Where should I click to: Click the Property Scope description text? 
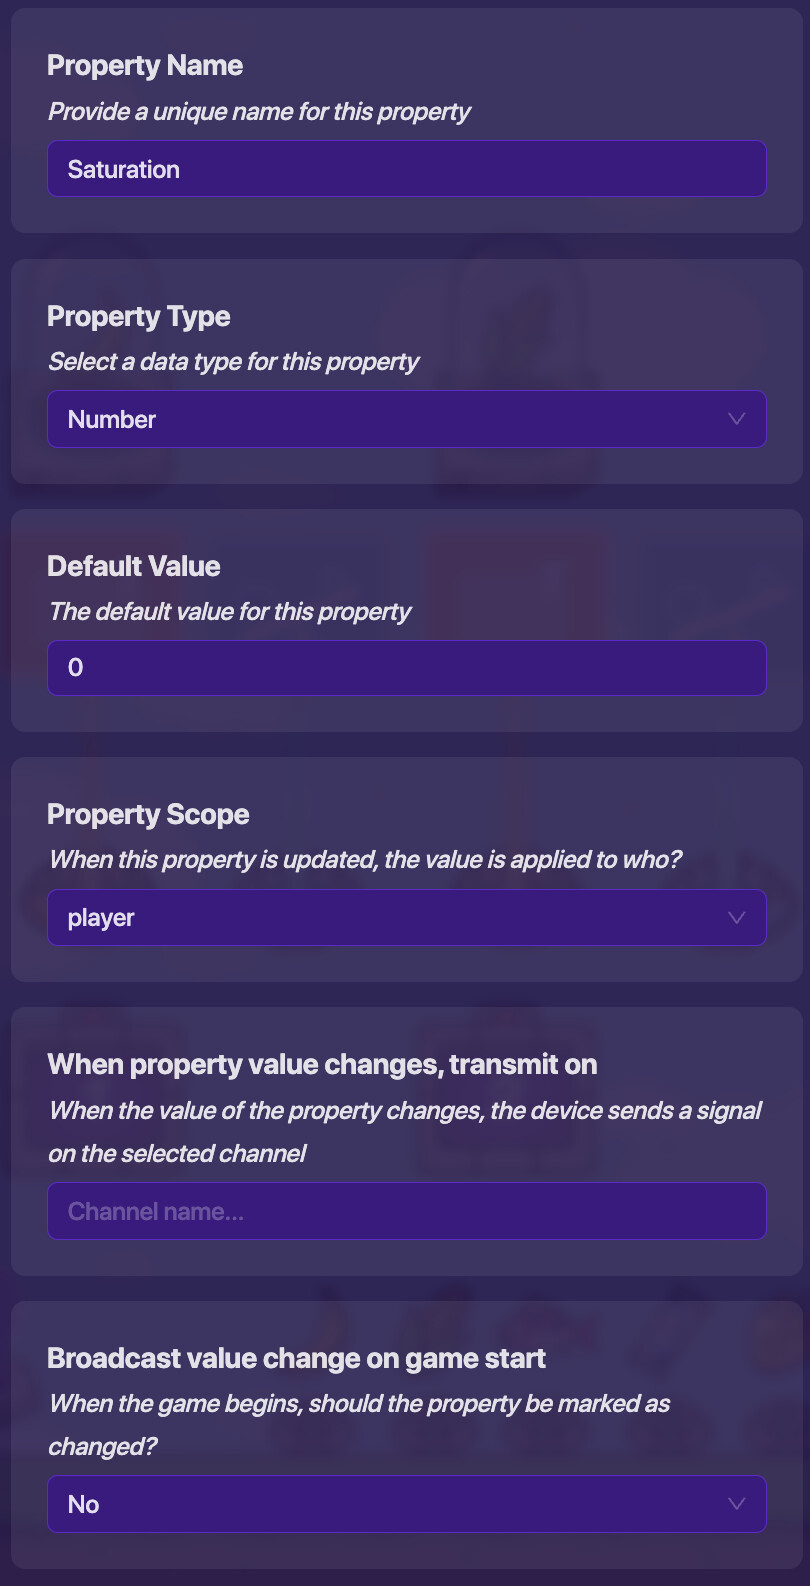click(364, 859)
